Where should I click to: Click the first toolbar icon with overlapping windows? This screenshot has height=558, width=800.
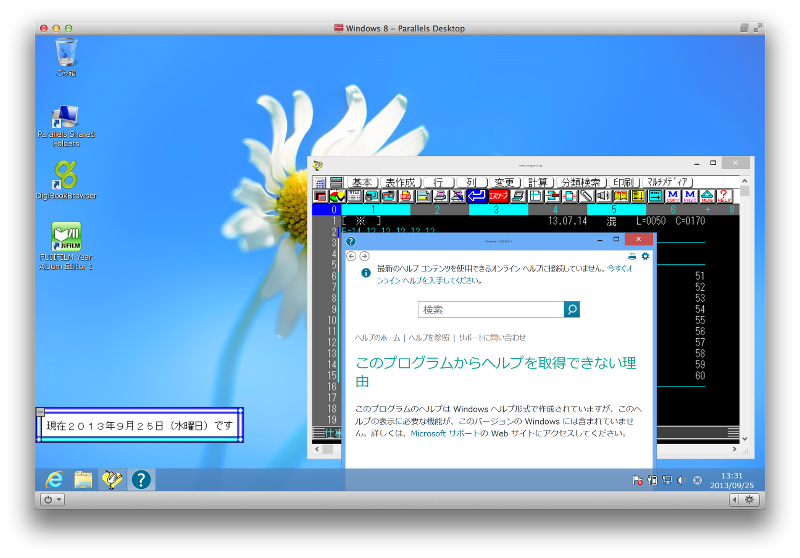[320, 196]
